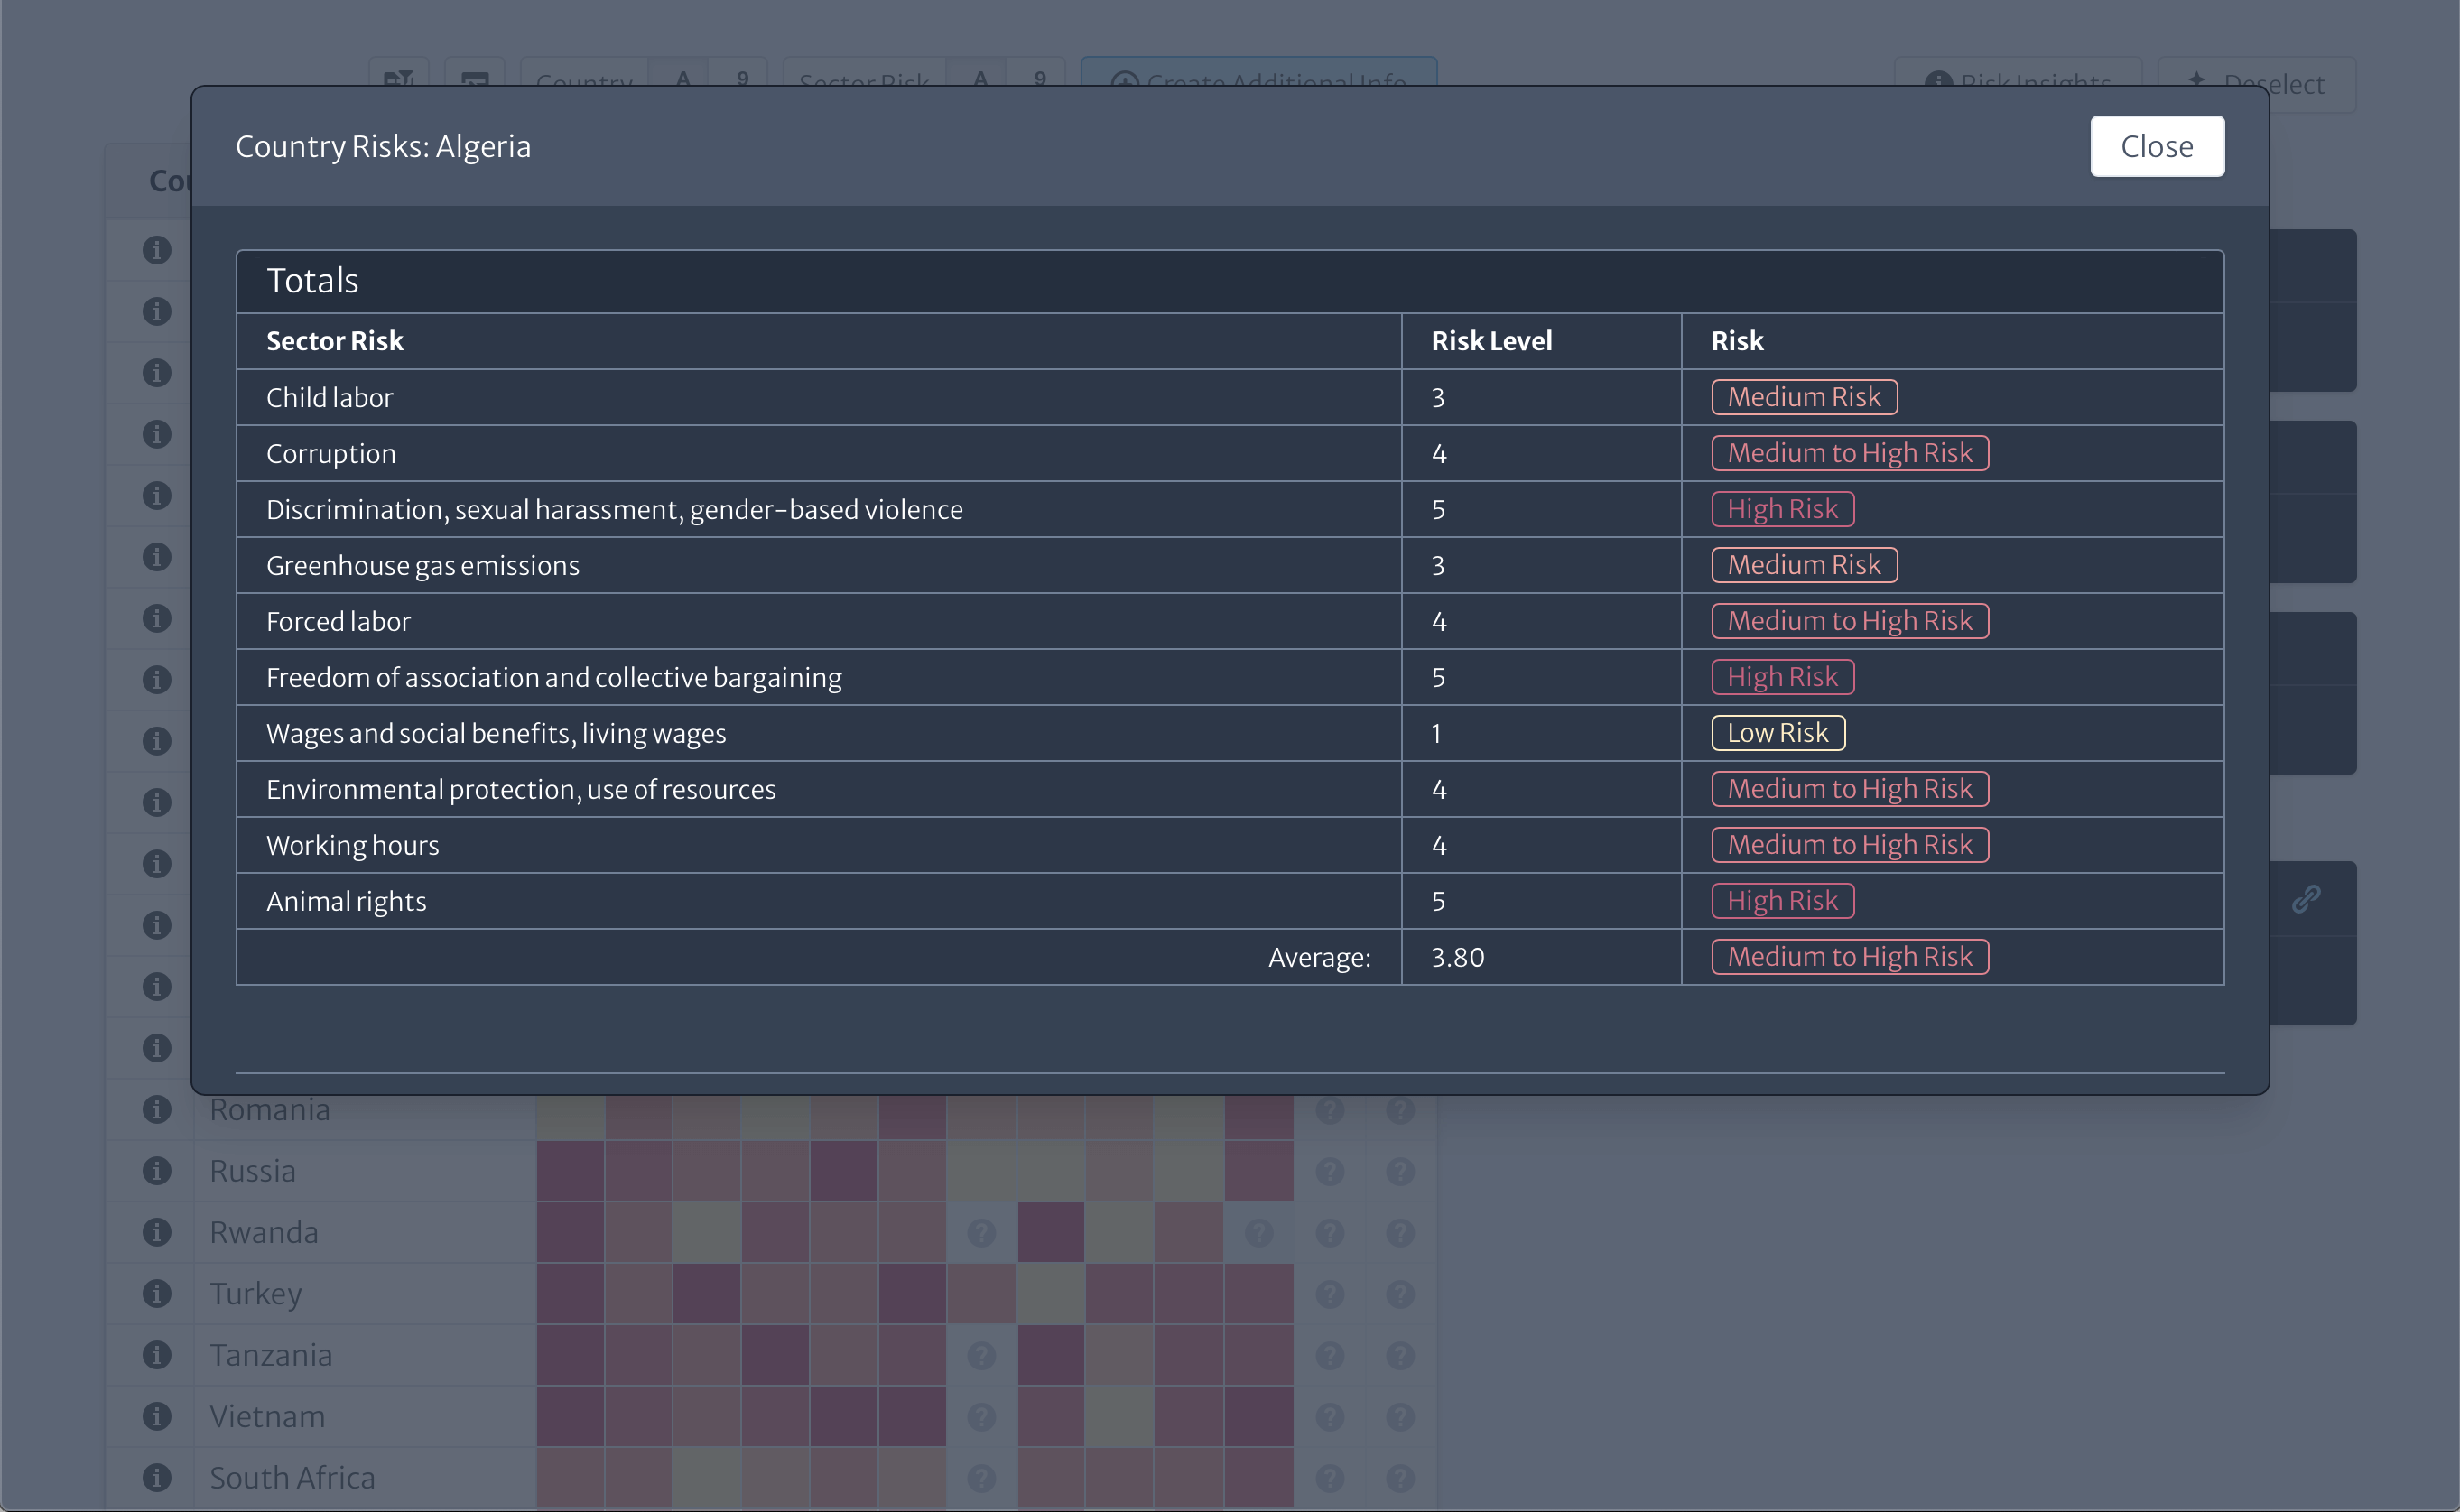The width and height of the screenshot is (2460, 1512).
Task: Click the first heatmap cell in Russia's row
Action: [570, 1170]
